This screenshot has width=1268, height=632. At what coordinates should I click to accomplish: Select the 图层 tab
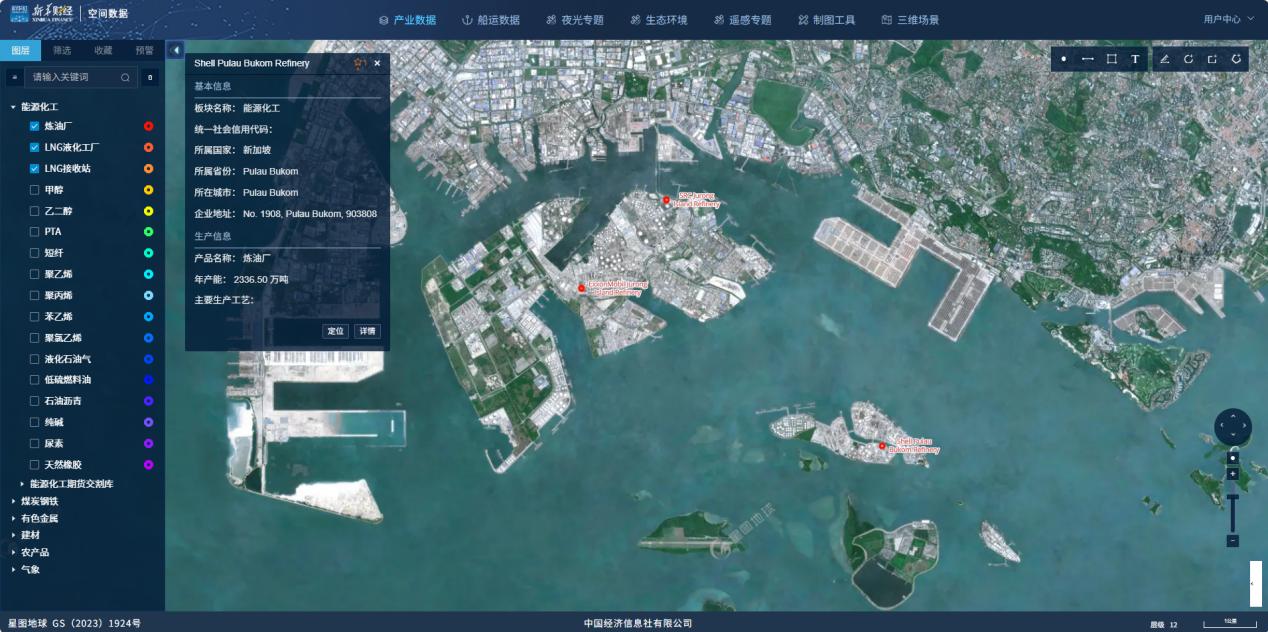[20, 50]
